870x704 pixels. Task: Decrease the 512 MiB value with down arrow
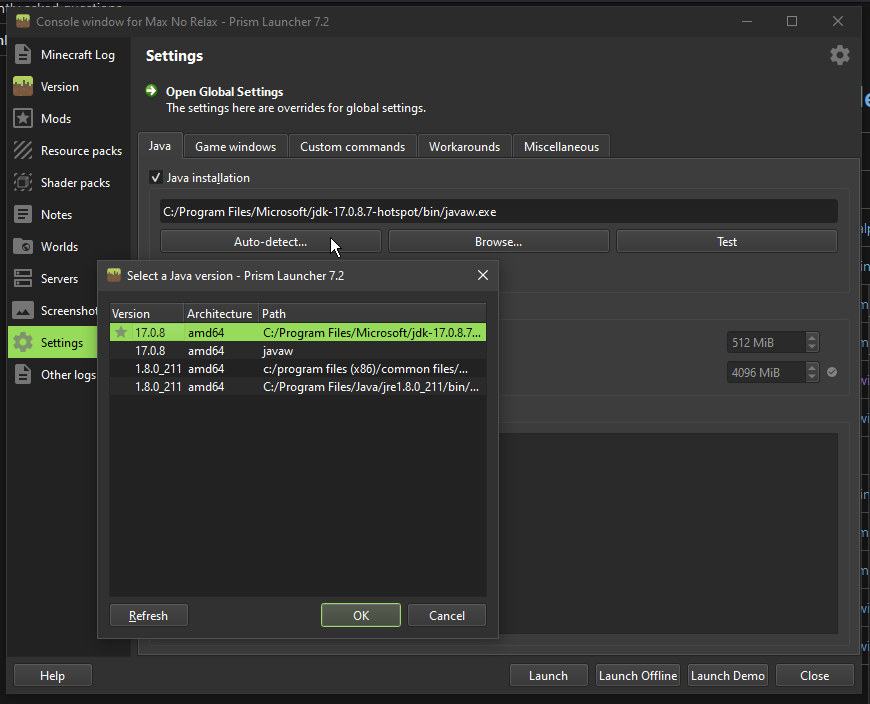pos(812,347)
